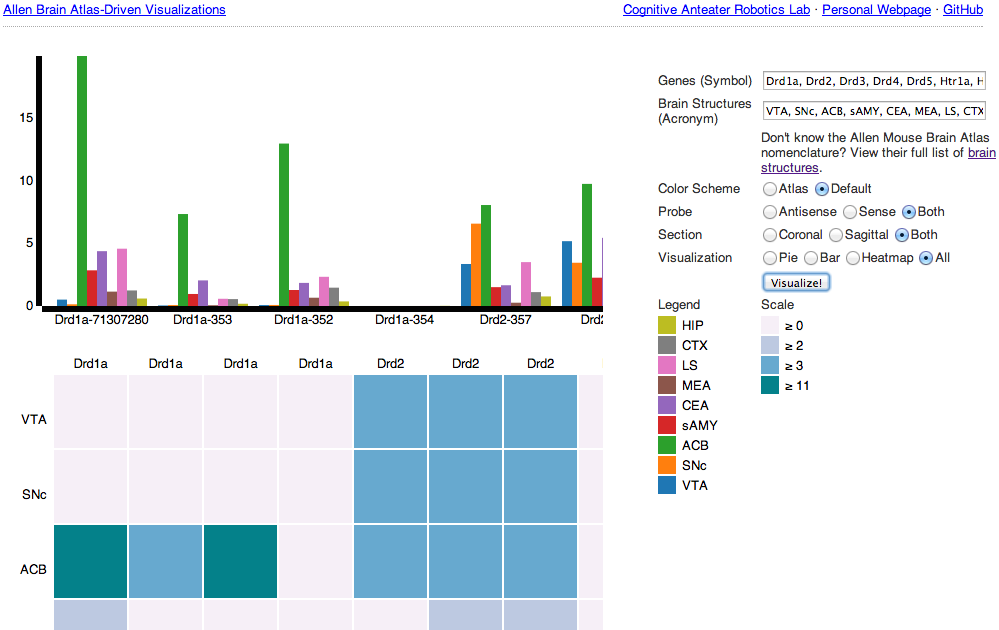Click the SNc legend color swatch
The width and height of the screenshot is (999, 630).
tap(666, 465)
